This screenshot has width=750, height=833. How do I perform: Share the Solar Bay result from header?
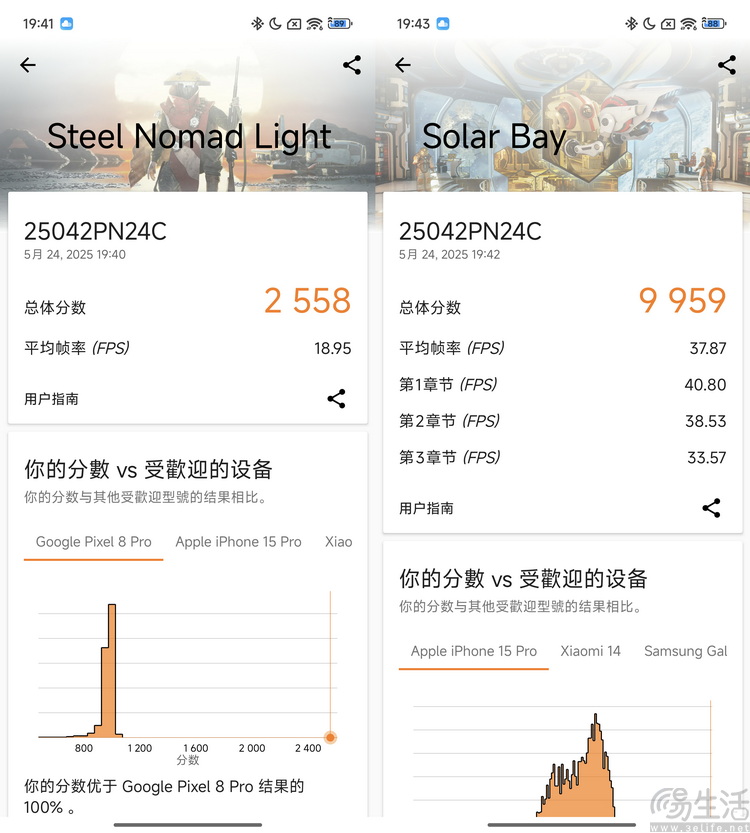(x=727, y=65)
